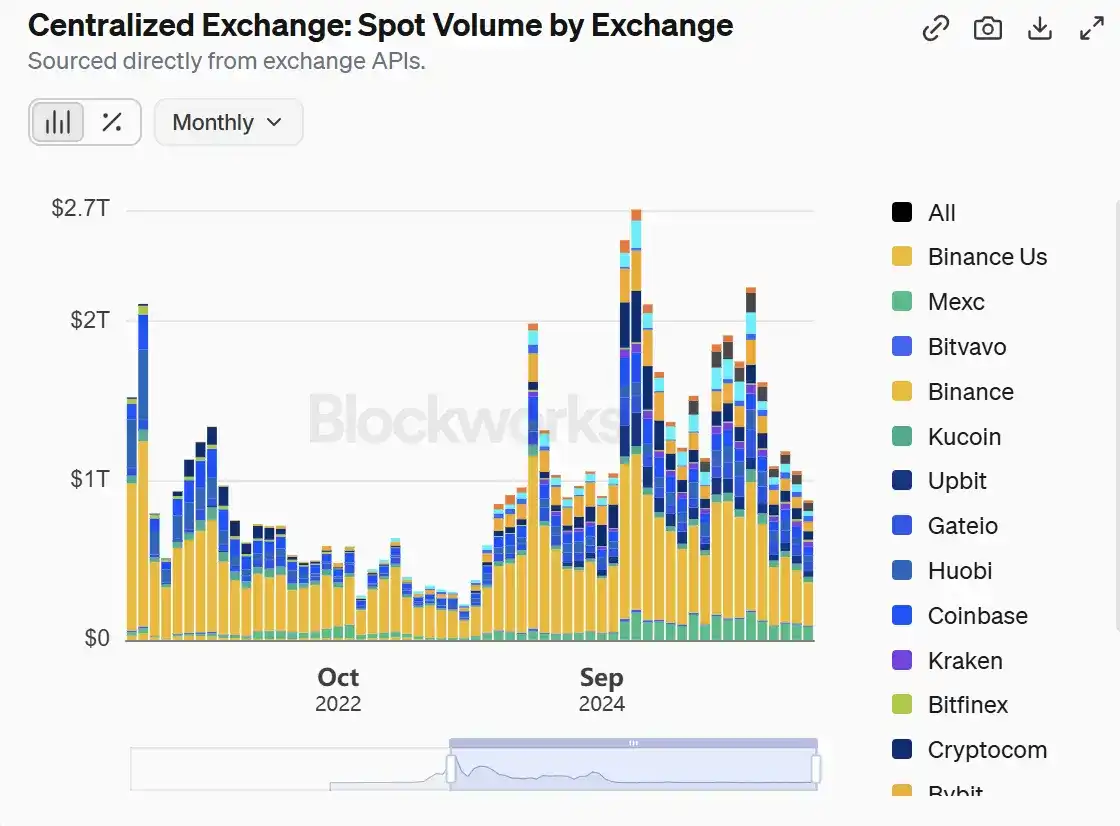
Task: Take chart screenshot with camera icon
Action: (x=988, y=29)
